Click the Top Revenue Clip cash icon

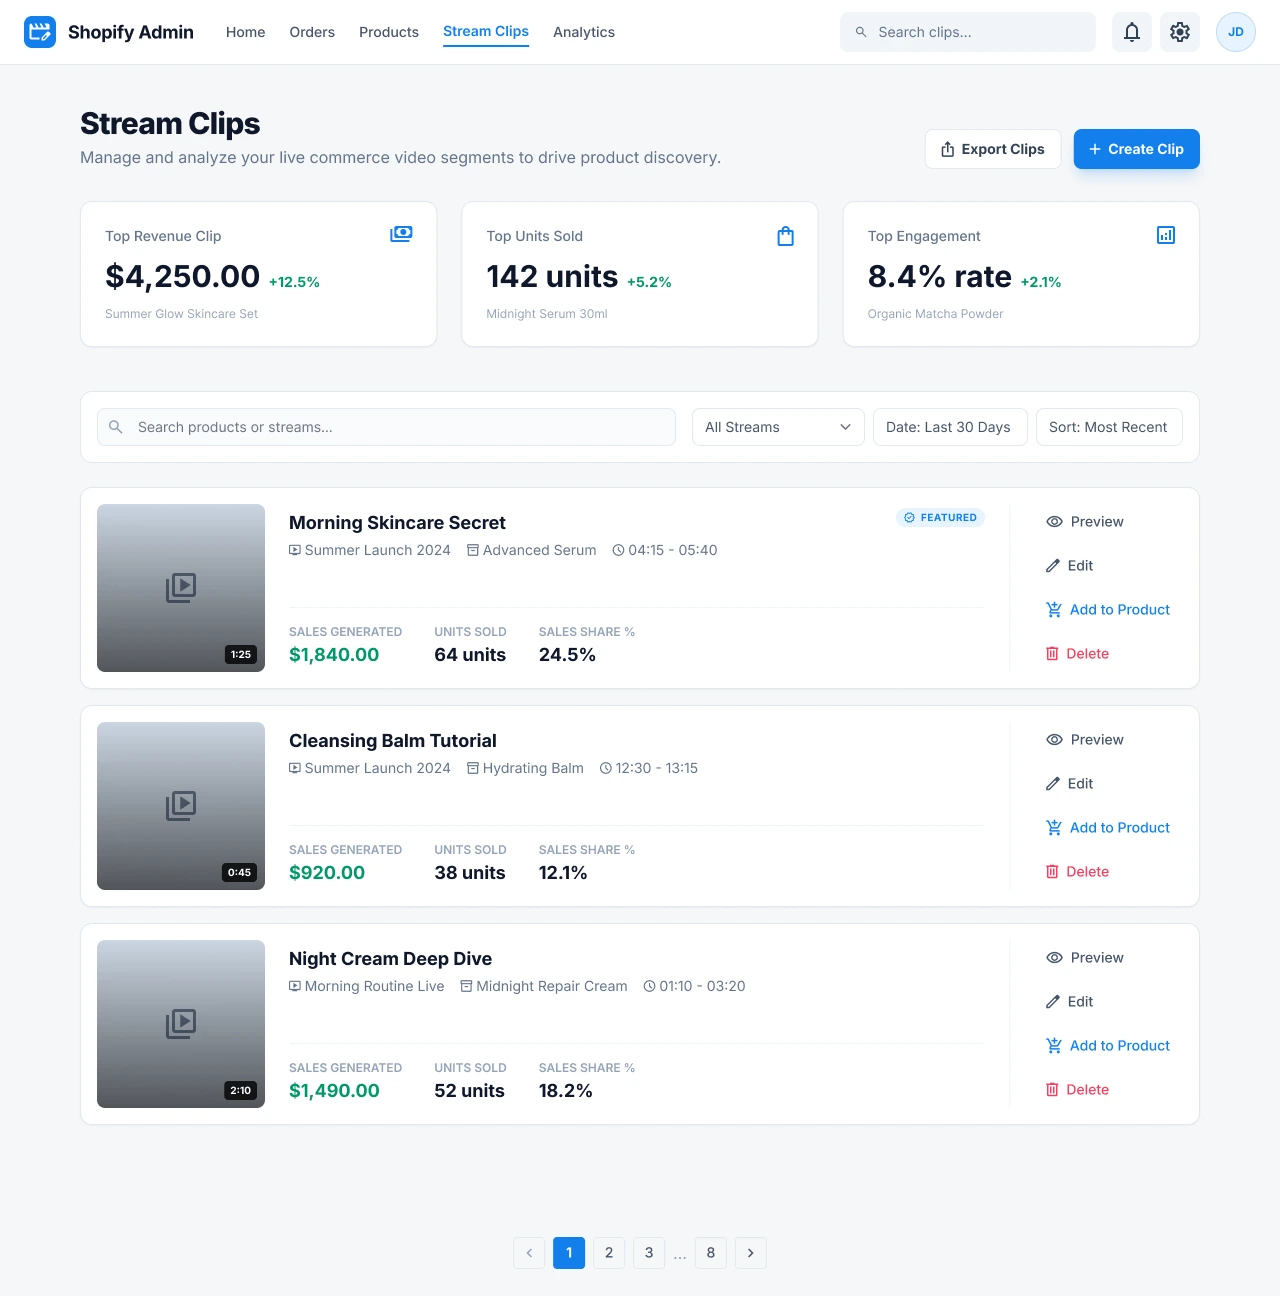pyautogui.click(x=401, y=234)
